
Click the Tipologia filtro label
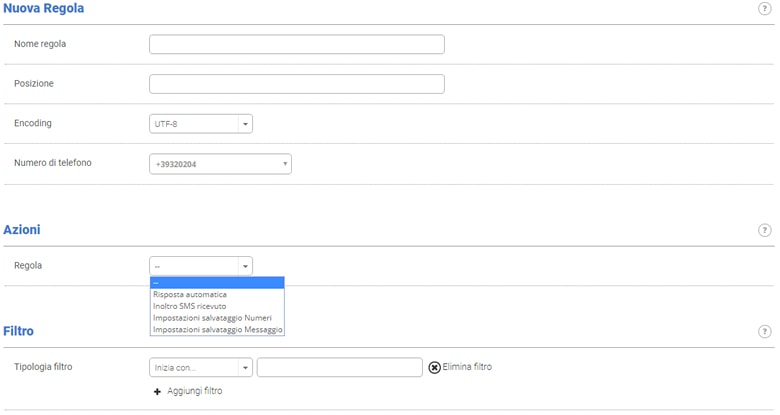(43, 367)
